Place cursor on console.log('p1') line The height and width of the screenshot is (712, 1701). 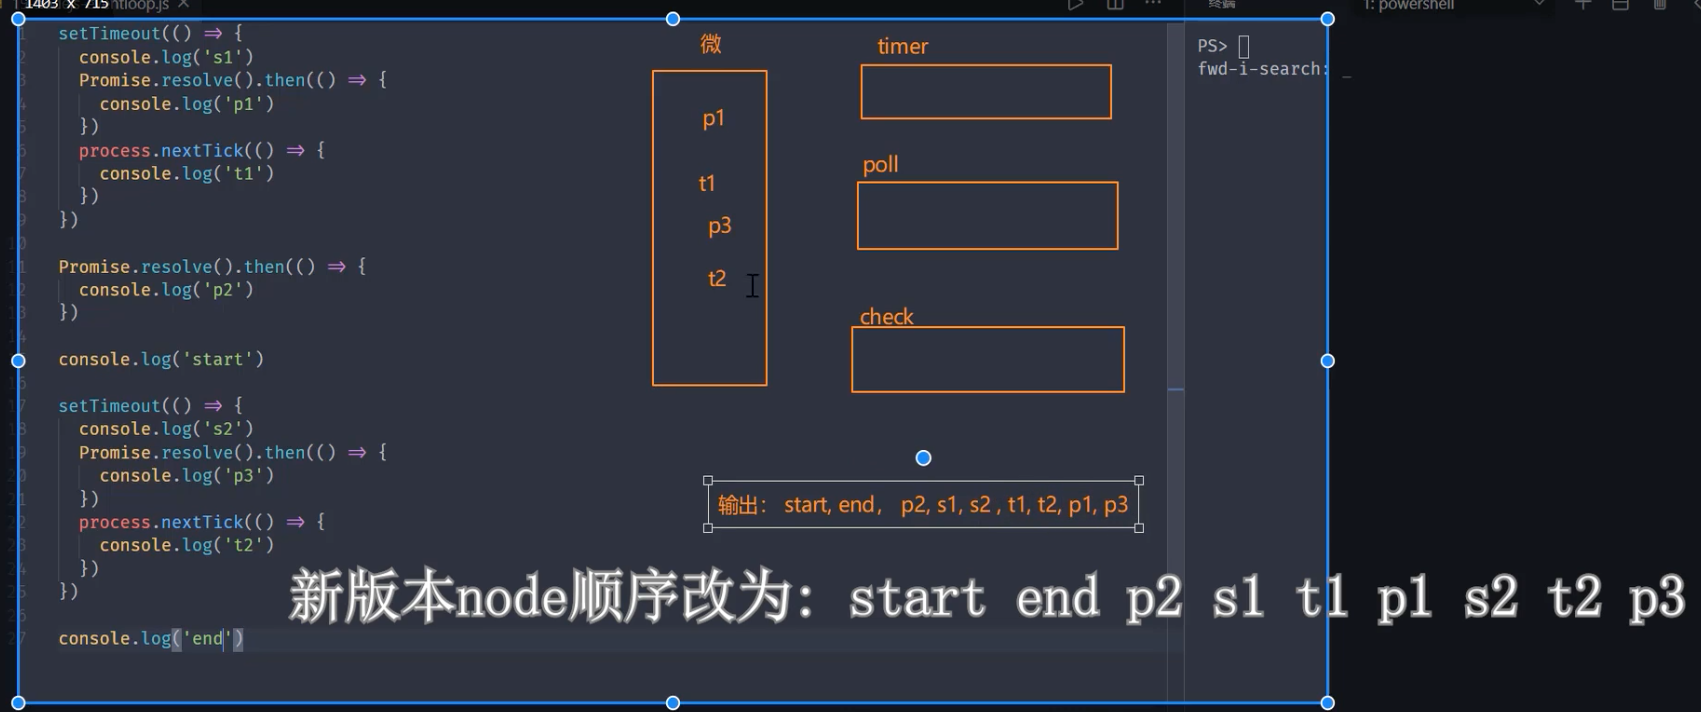click(x=187, y=104)
